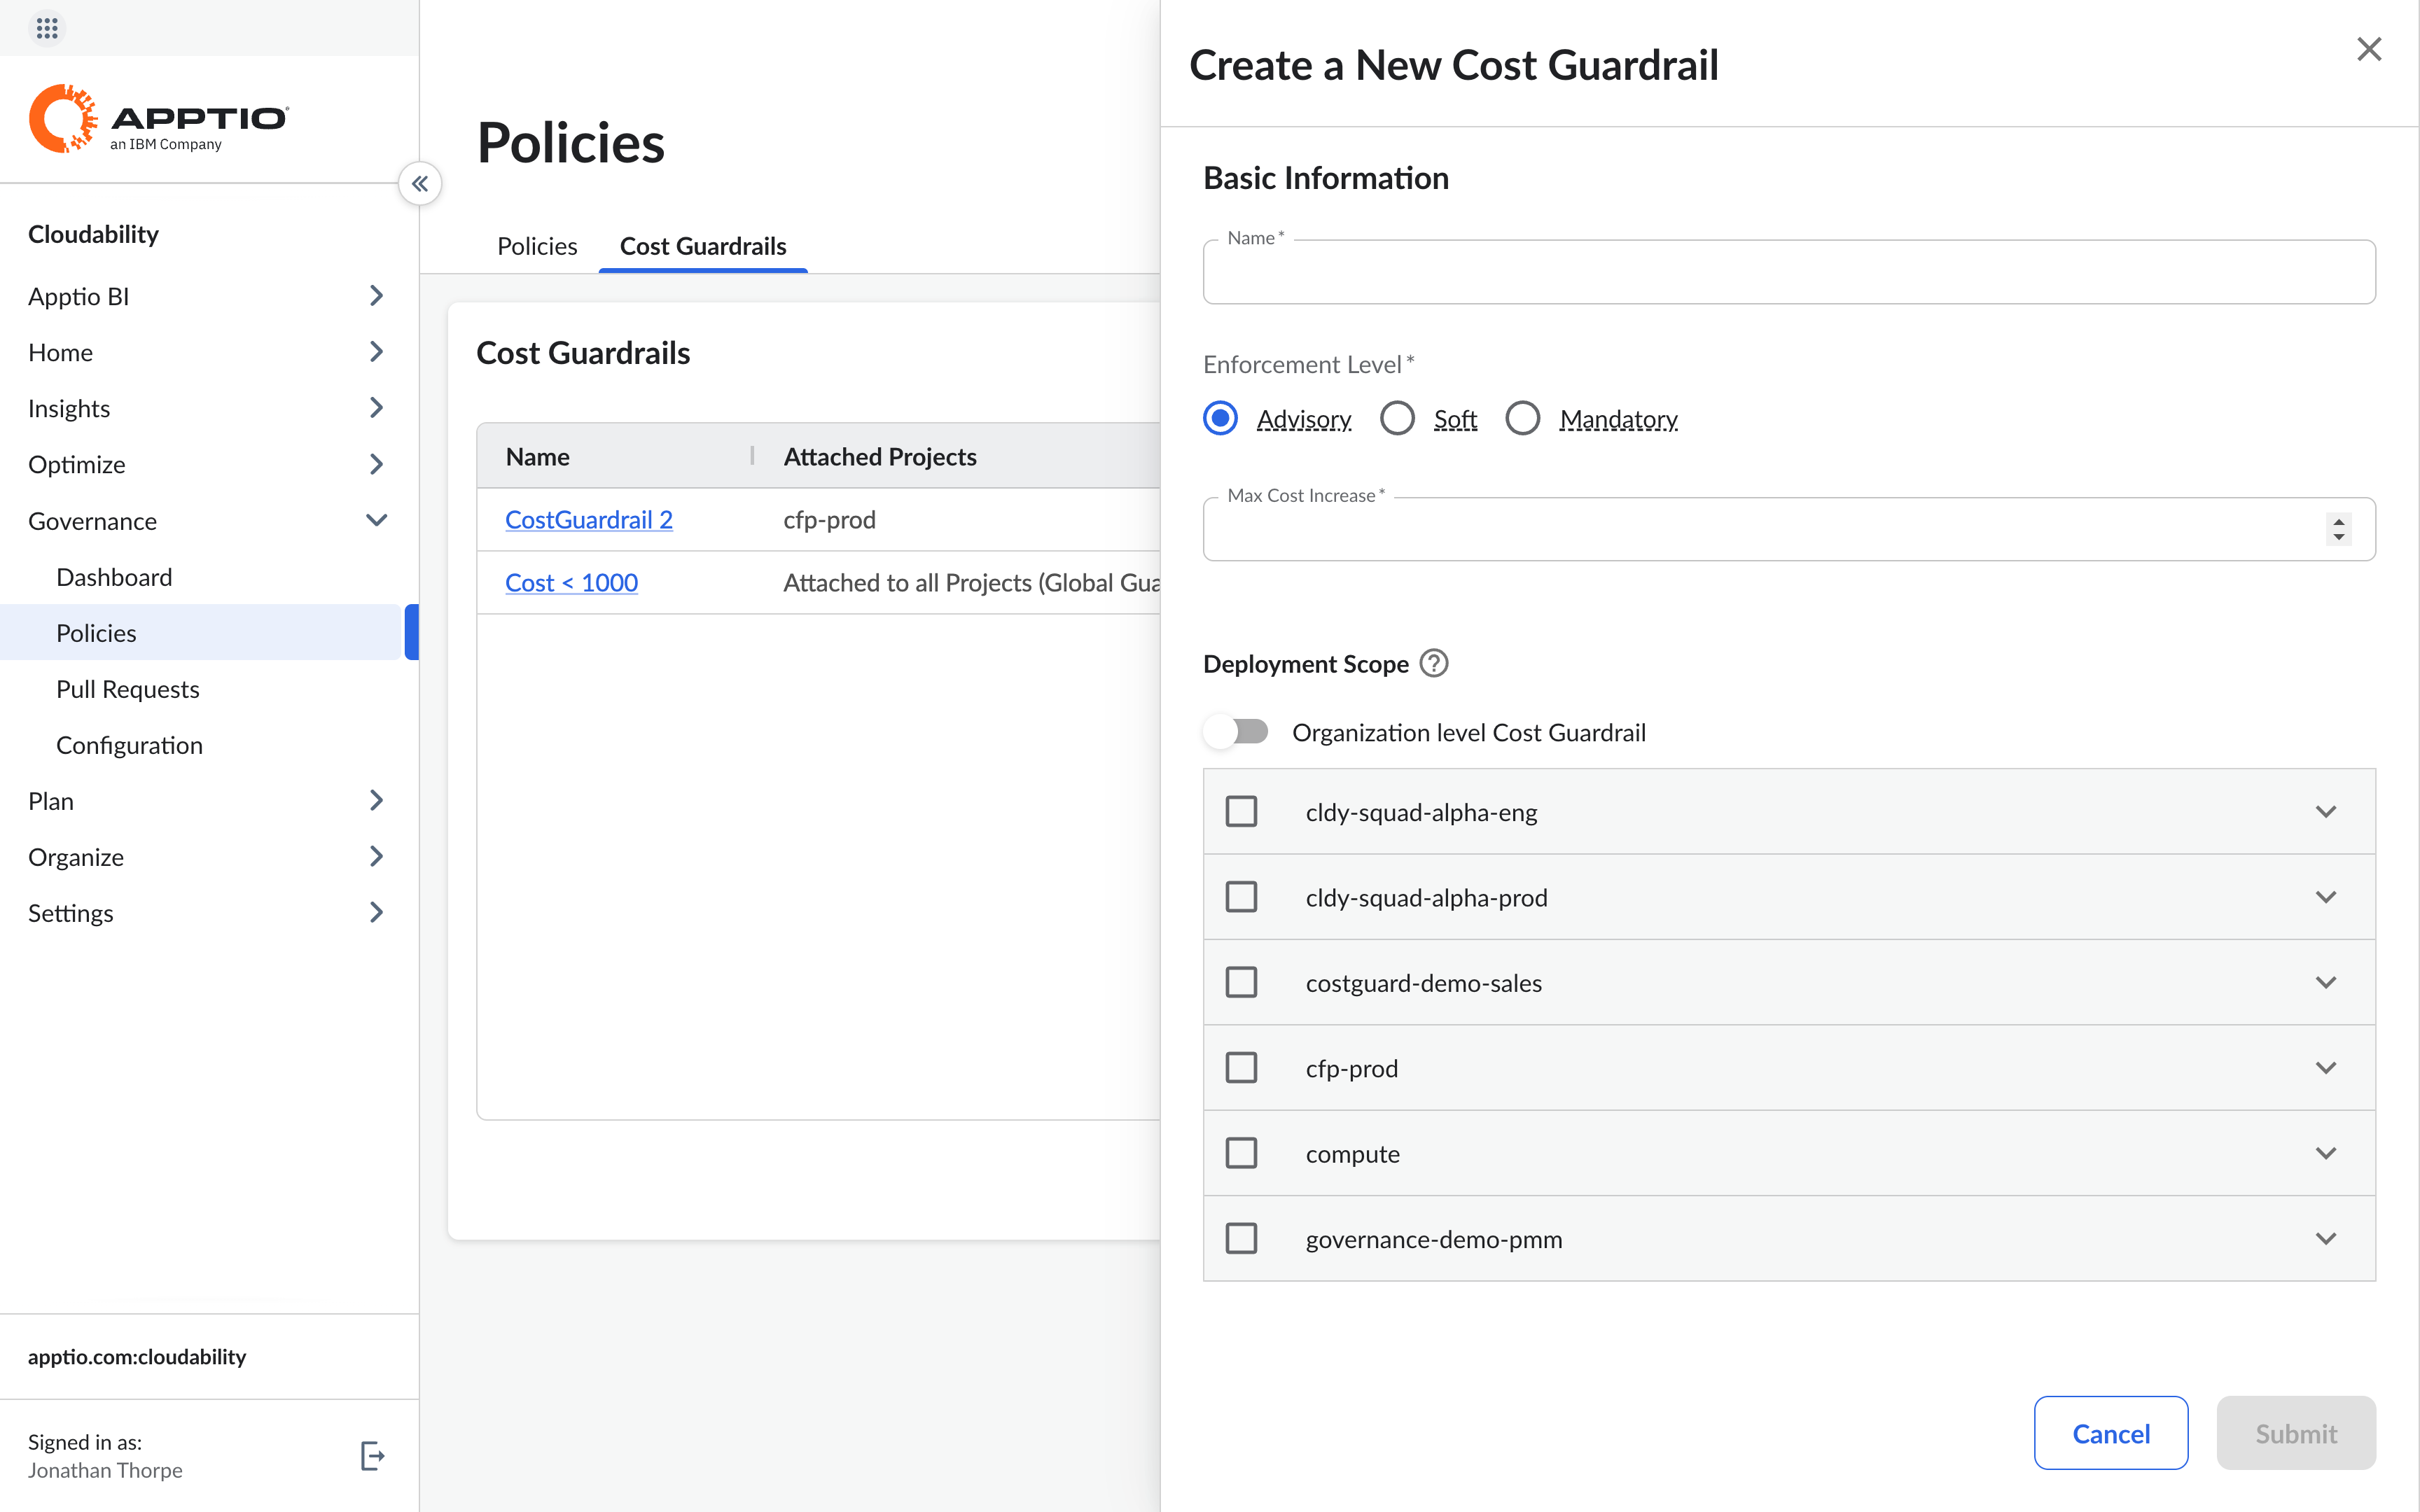Click the Name column header
Viewport: 2420px width, 1512px height.
coord(537,457)
